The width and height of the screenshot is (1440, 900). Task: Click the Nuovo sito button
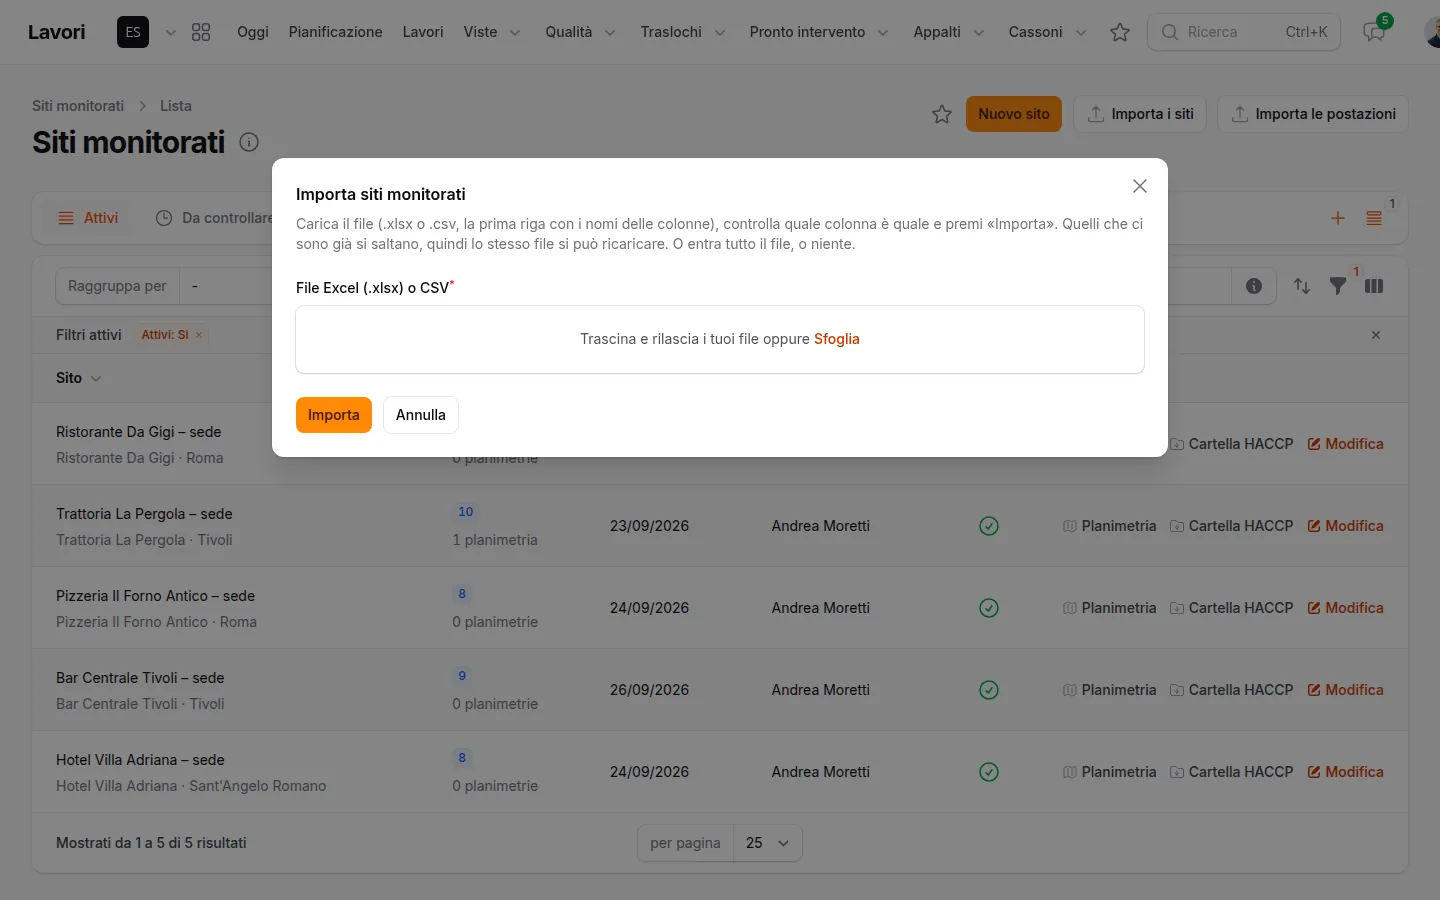click(1014, 114)
